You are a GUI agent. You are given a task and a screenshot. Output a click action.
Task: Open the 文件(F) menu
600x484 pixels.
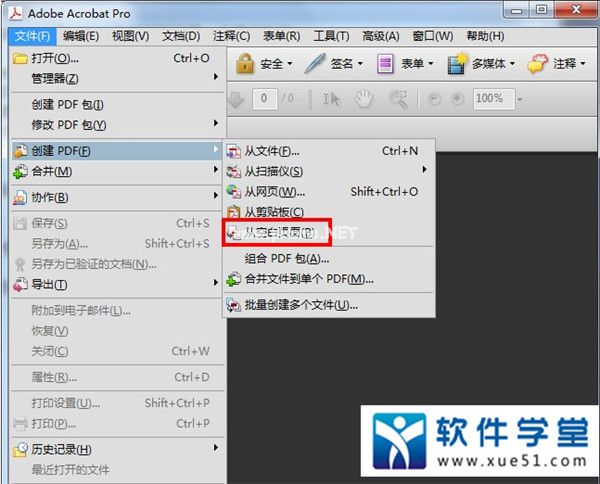33,36
